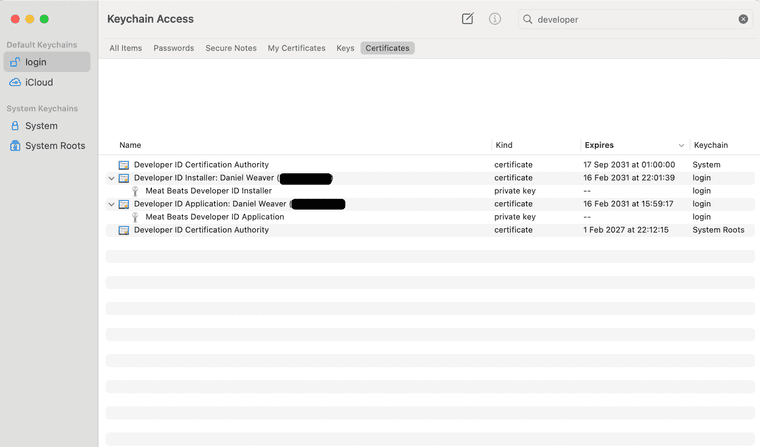Image resolution: width=760 pixels, height=447 pixels.
Task: Click expiry date 17 Sep 2031 at 01:00:00
Action: (629, 165)
